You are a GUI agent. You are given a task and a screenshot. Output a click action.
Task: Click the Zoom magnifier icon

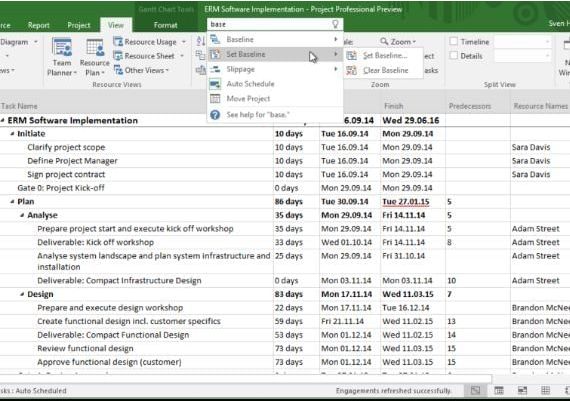(384, 41)
